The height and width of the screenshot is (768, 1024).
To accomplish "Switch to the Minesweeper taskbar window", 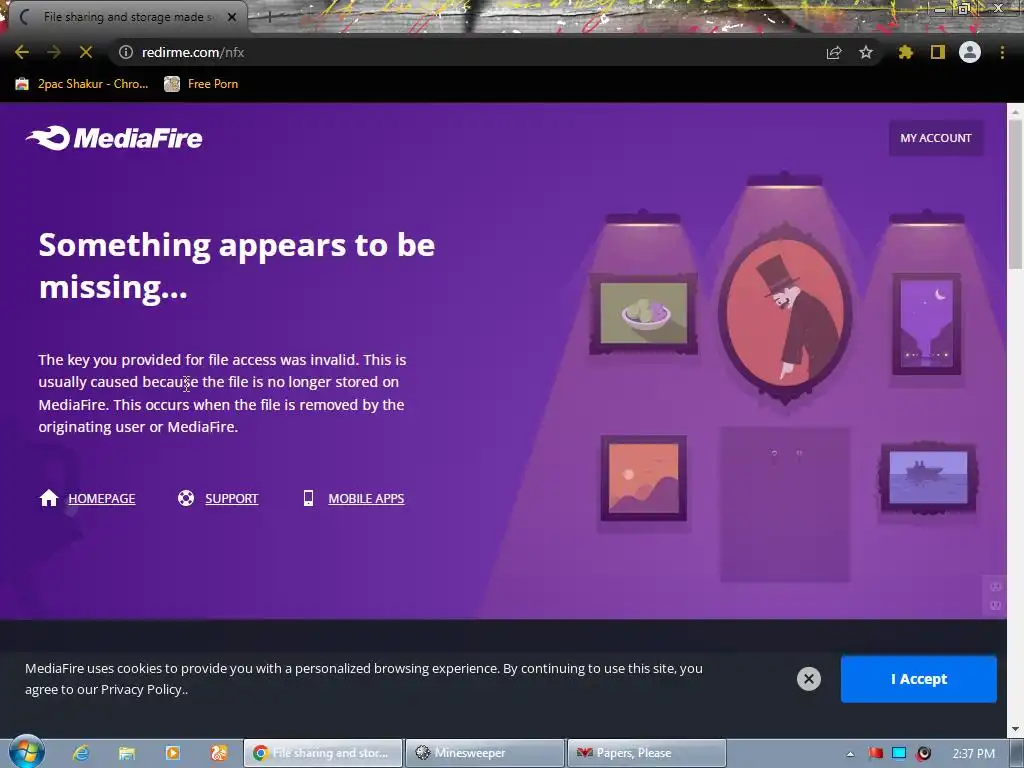I will tap(485, 753).
